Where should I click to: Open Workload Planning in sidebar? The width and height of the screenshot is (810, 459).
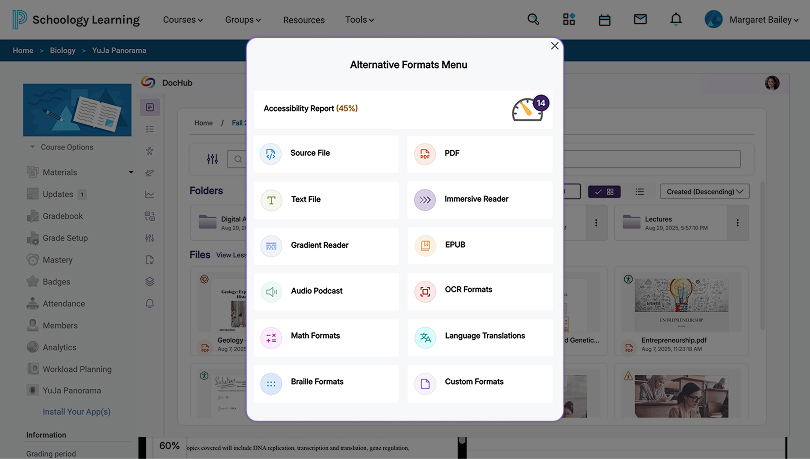(x=69, y=369)
